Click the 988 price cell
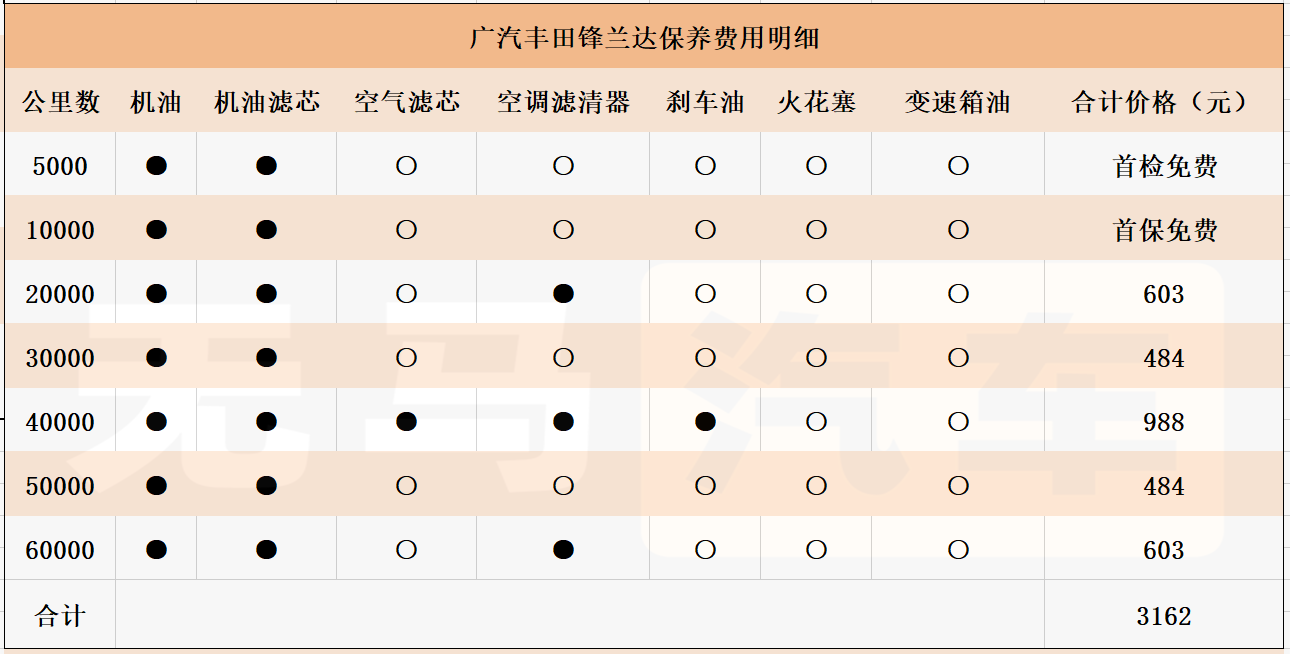 coord(1164,422)
